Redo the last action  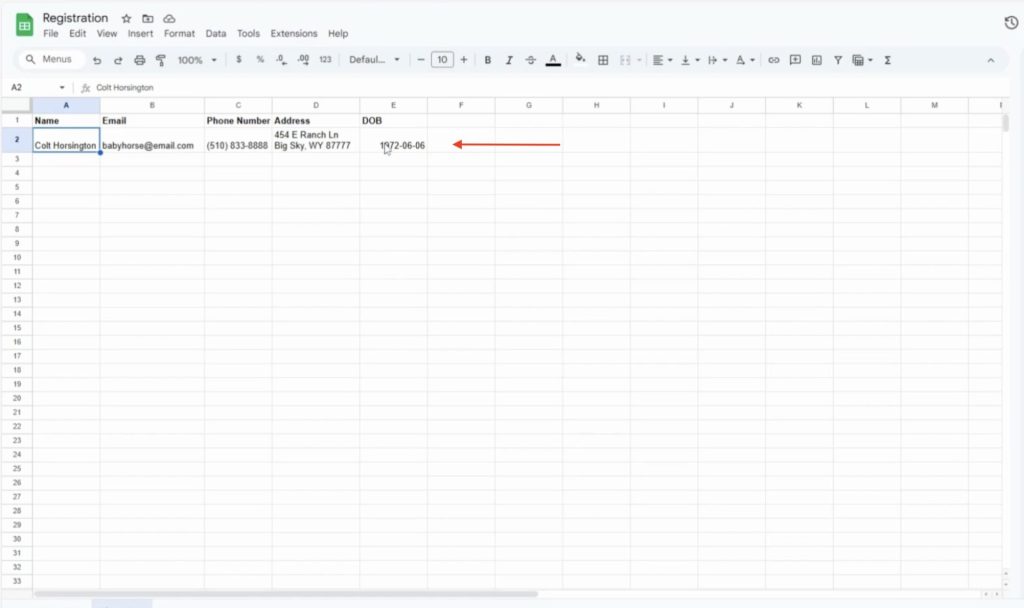point(118,60)
